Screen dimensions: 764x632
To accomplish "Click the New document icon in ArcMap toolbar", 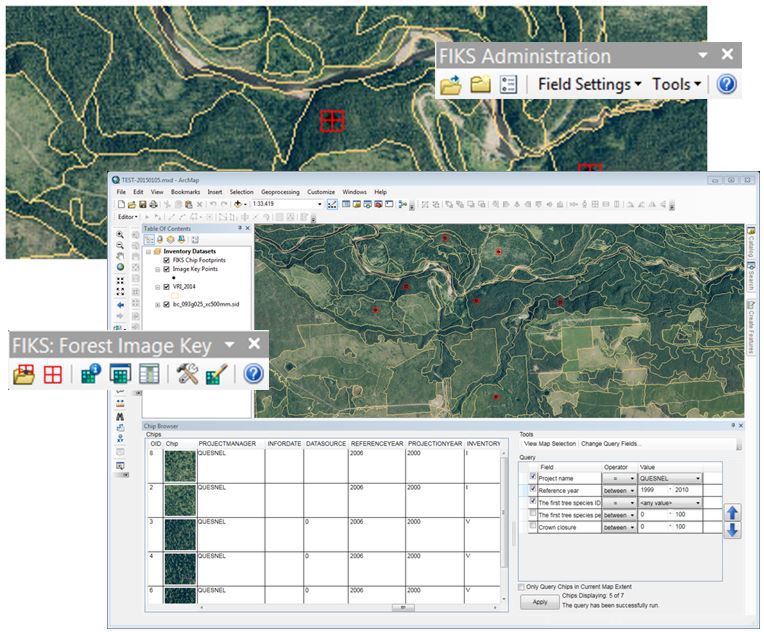I will 121,204.
